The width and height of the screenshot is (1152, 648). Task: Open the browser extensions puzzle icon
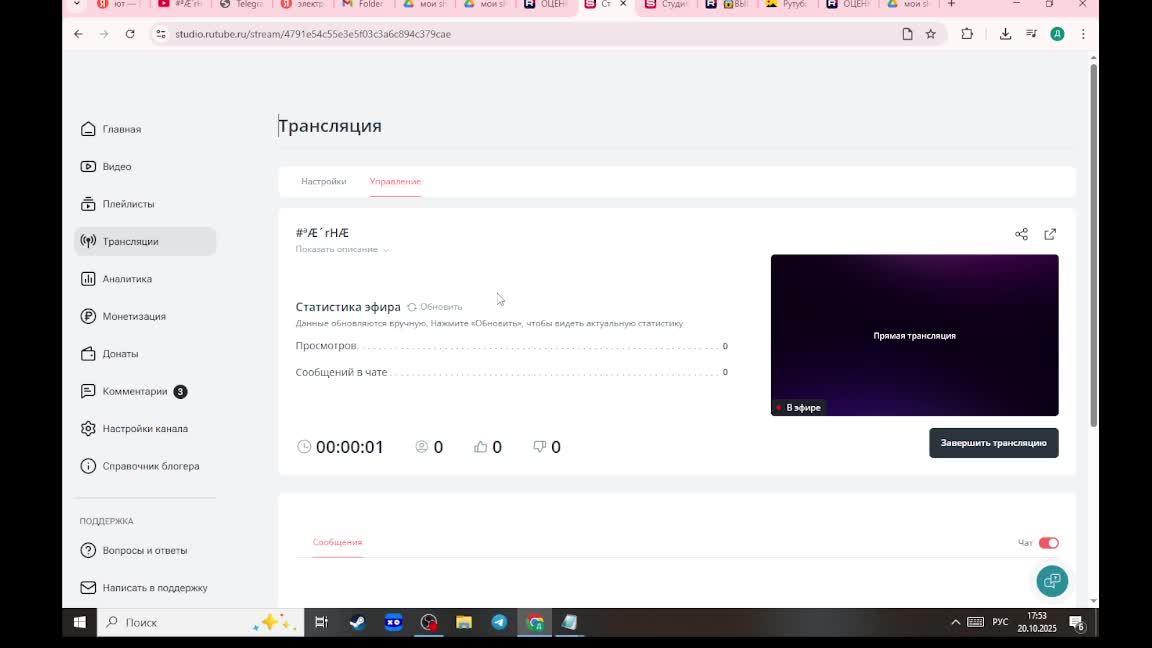(967, 34)
